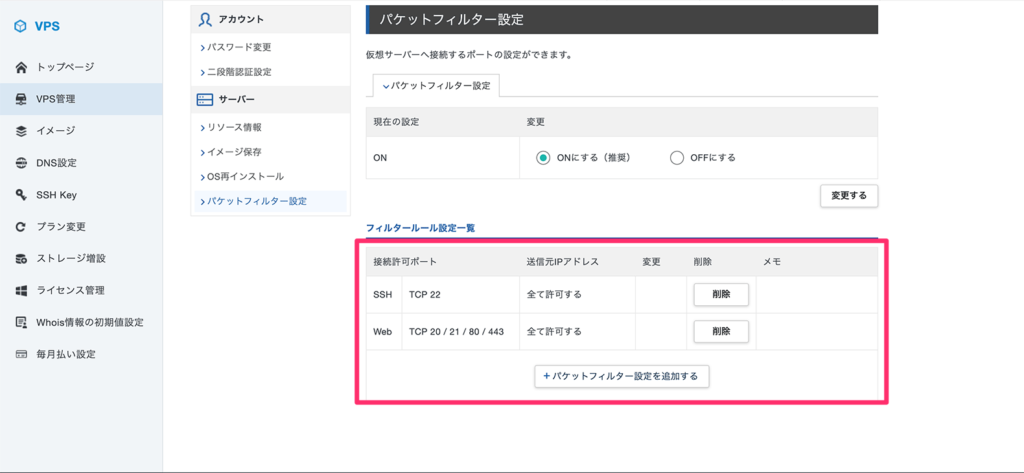Switch to the パケットフィルター設定 tab
This screenshot has width=1024, height=473.
436,86
